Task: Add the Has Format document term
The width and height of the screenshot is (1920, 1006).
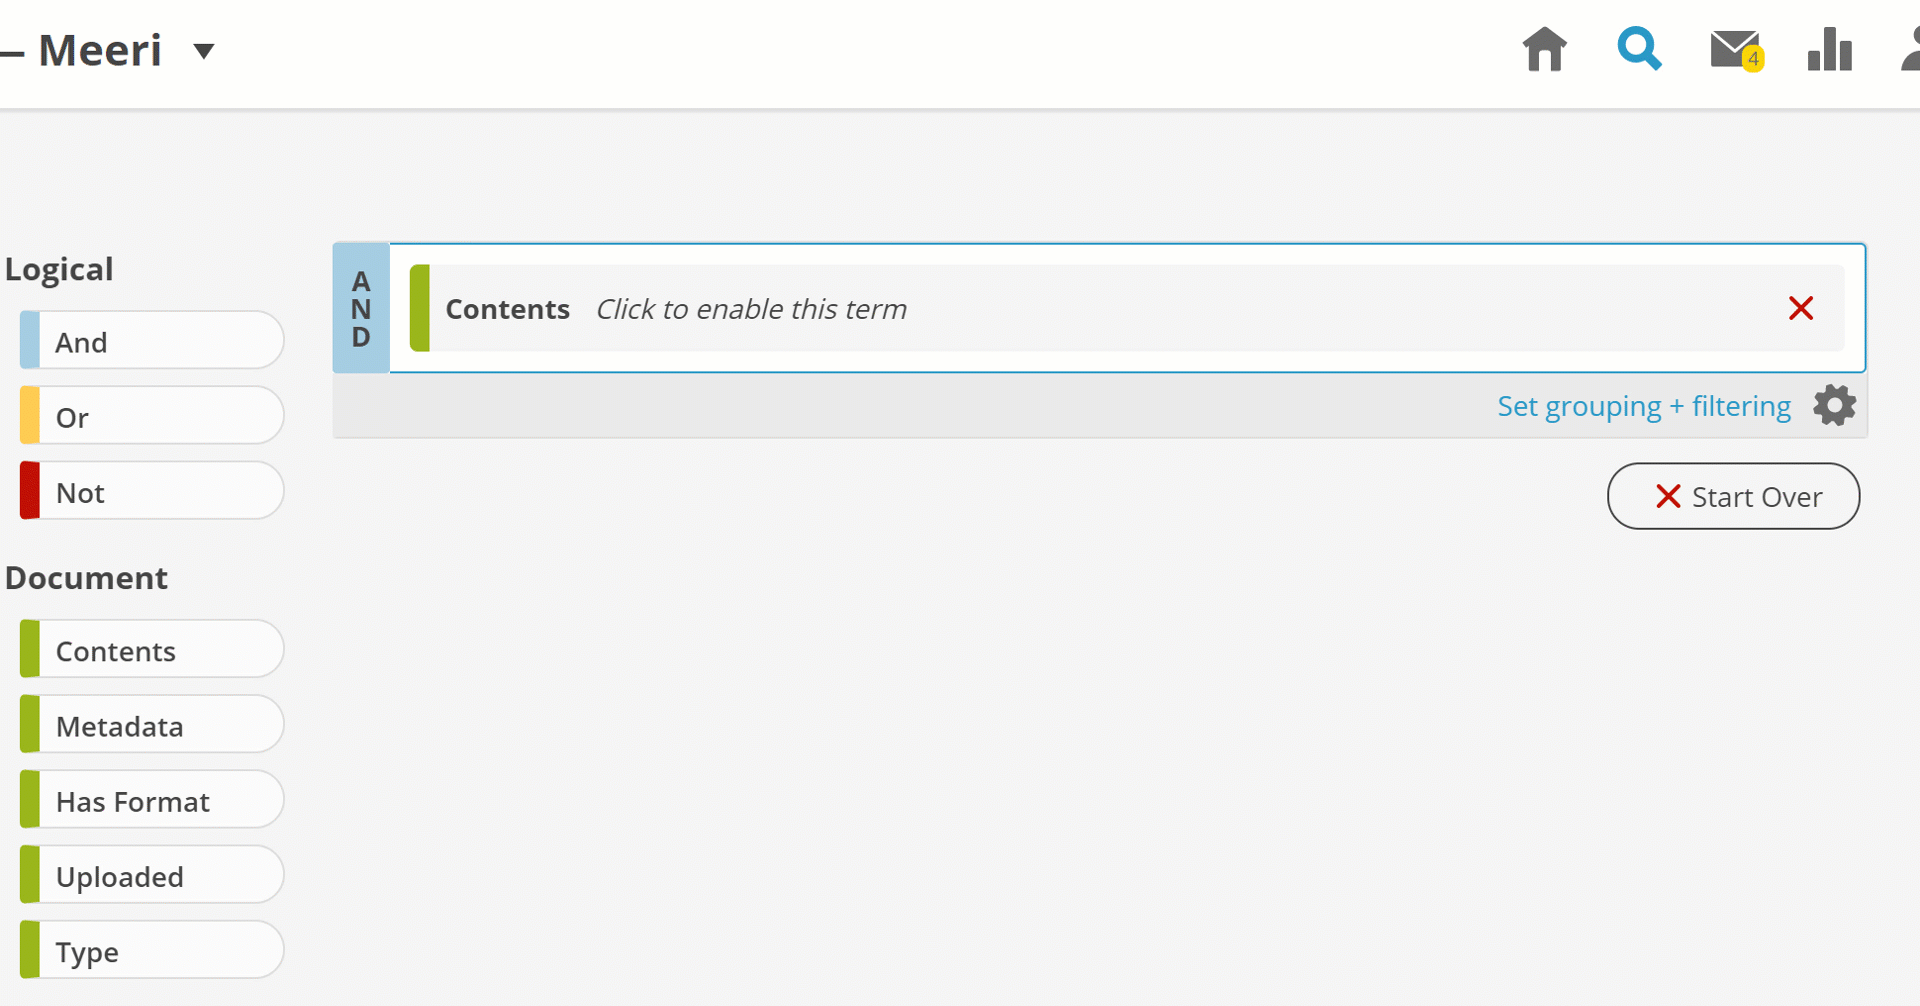Action: [x=152, y=799]
